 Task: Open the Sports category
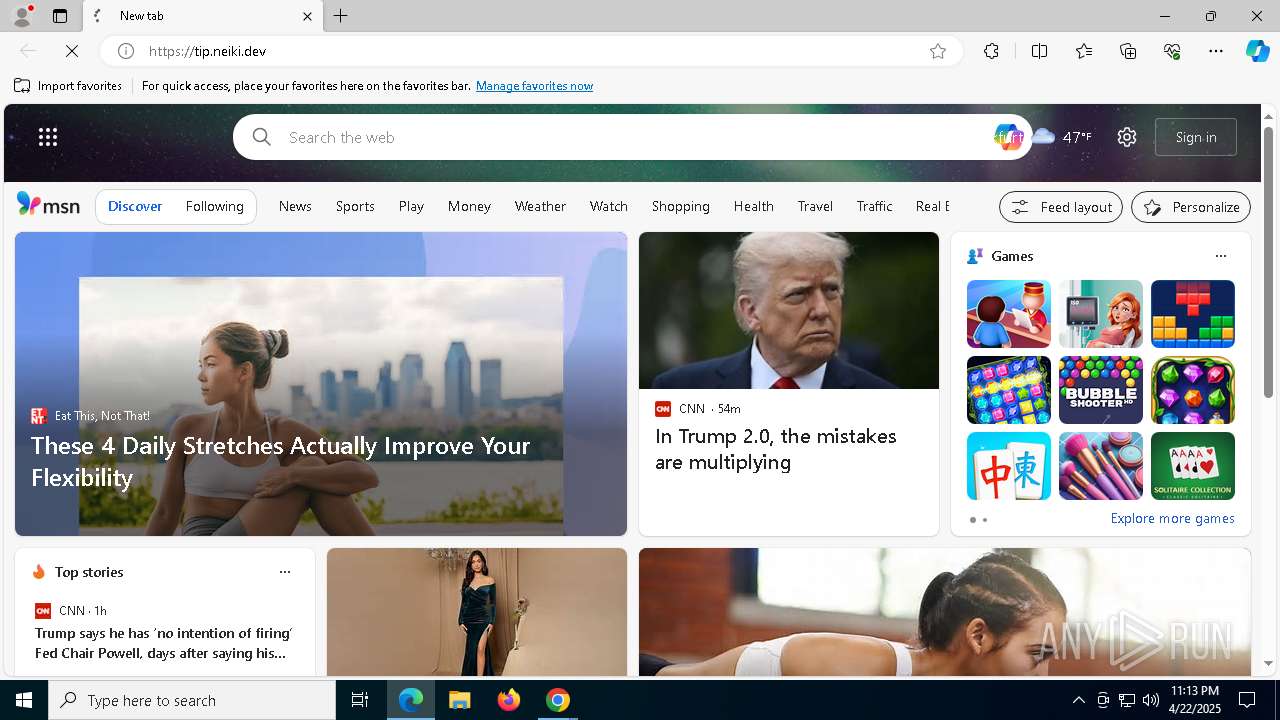(x=355, y=206)
